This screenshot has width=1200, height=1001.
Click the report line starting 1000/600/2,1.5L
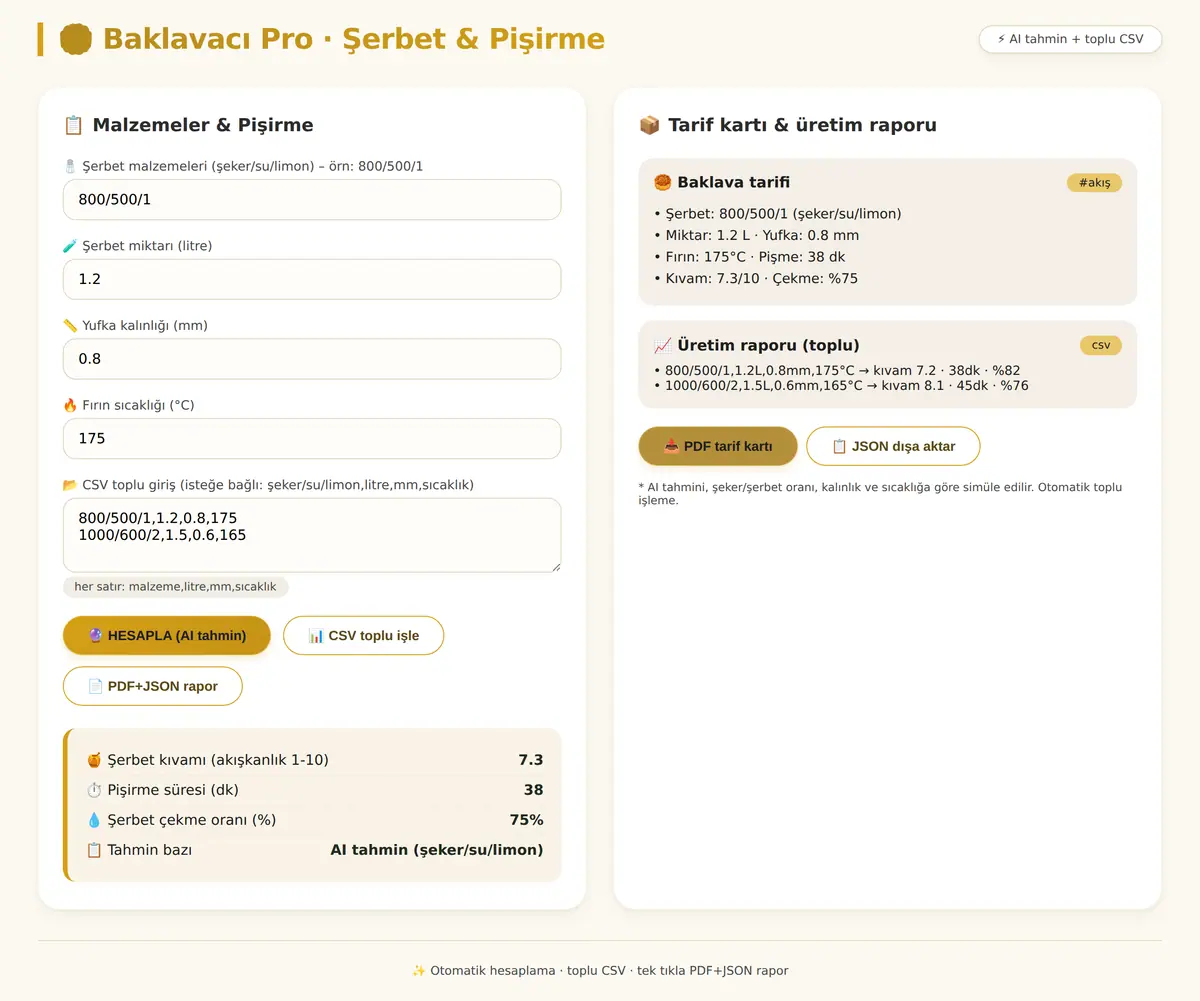pos(841,386)
